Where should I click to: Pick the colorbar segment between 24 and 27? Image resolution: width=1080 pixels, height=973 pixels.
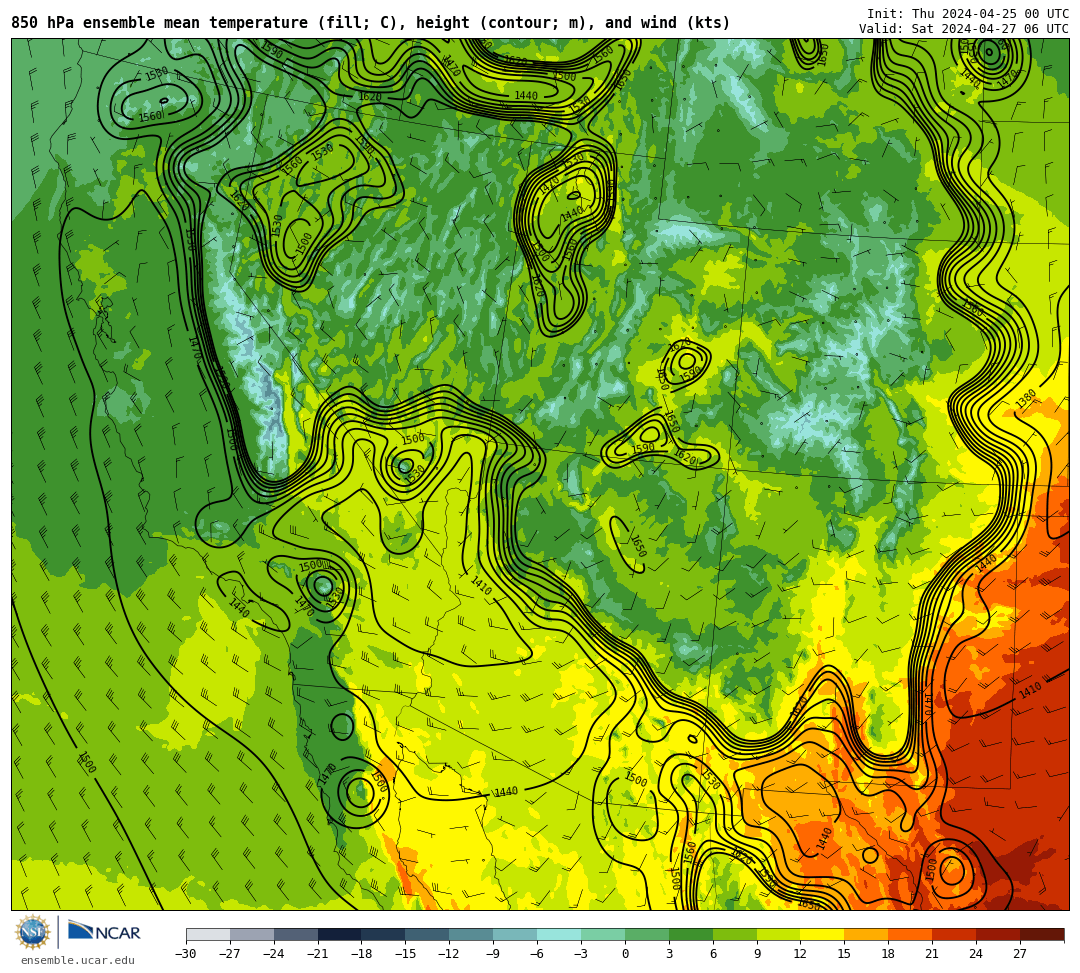pyautogui.click(x=999, y=934)
